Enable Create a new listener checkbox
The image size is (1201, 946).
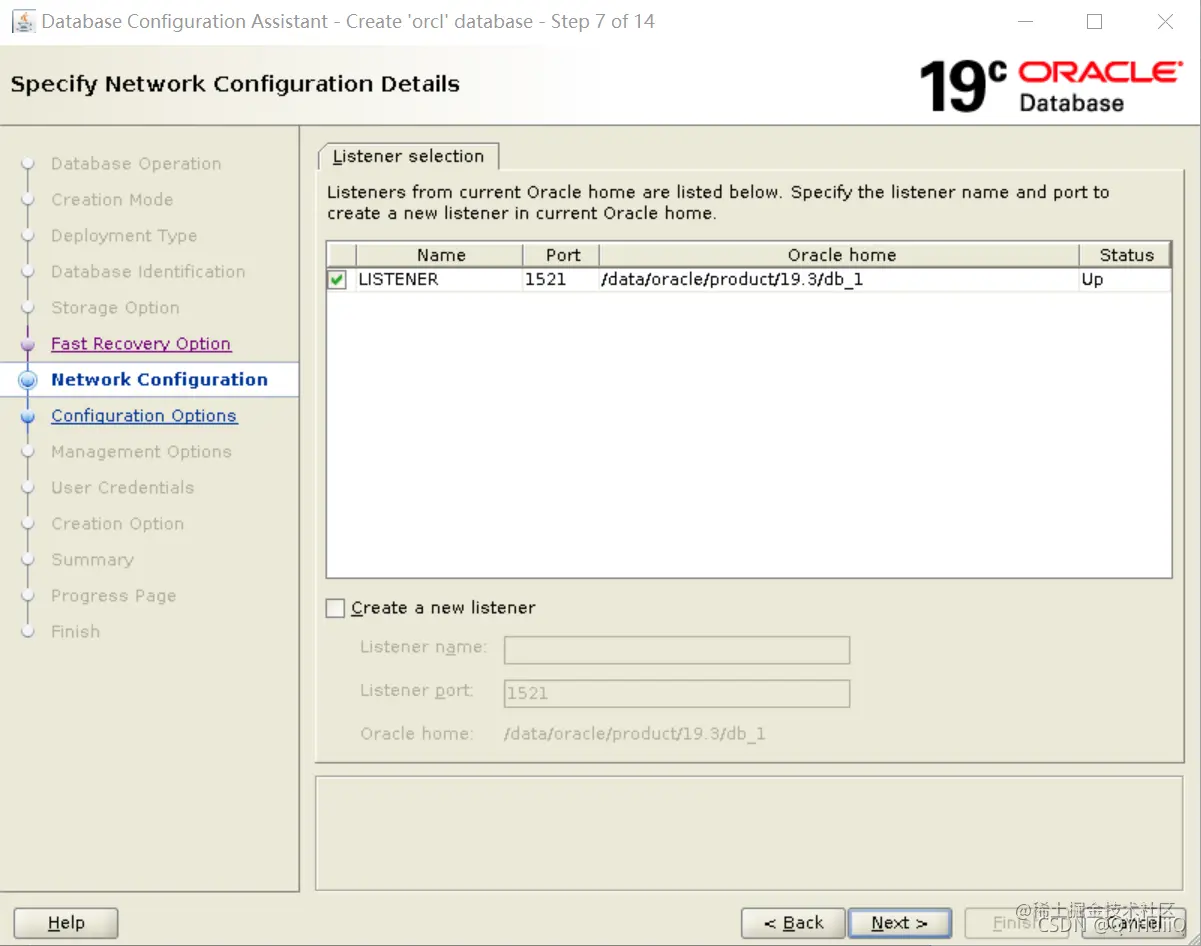tap(335, 608)
